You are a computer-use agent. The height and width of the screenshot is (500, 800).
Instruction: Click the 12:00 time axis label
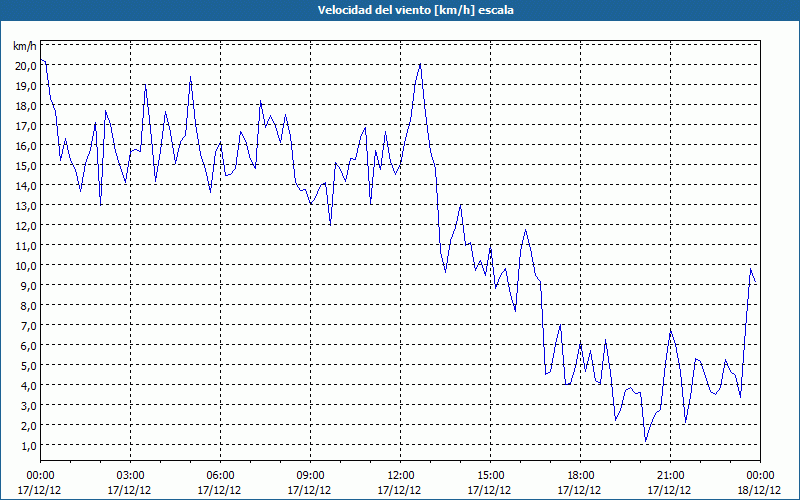coord(401,476)
